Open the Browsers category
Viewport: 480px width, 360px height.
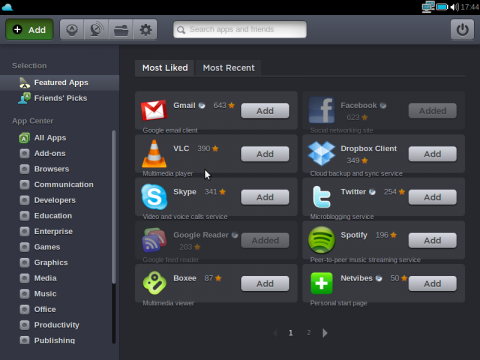coord(51,169)
